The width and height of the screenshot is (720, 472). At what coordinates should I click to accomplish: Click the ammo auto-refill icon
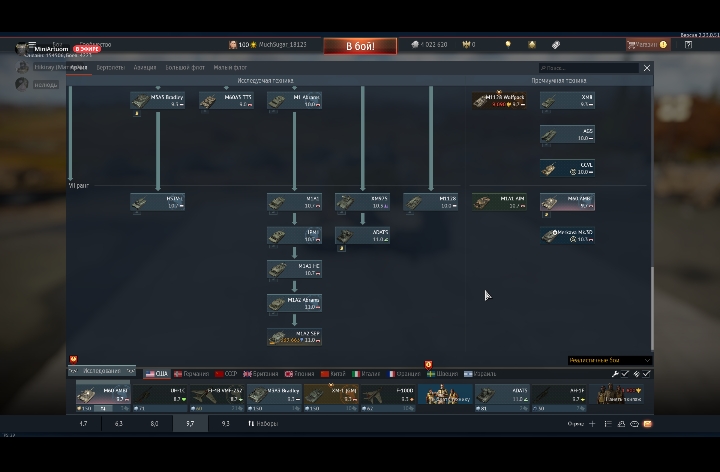pyautogui.click(x=636, y=374)
